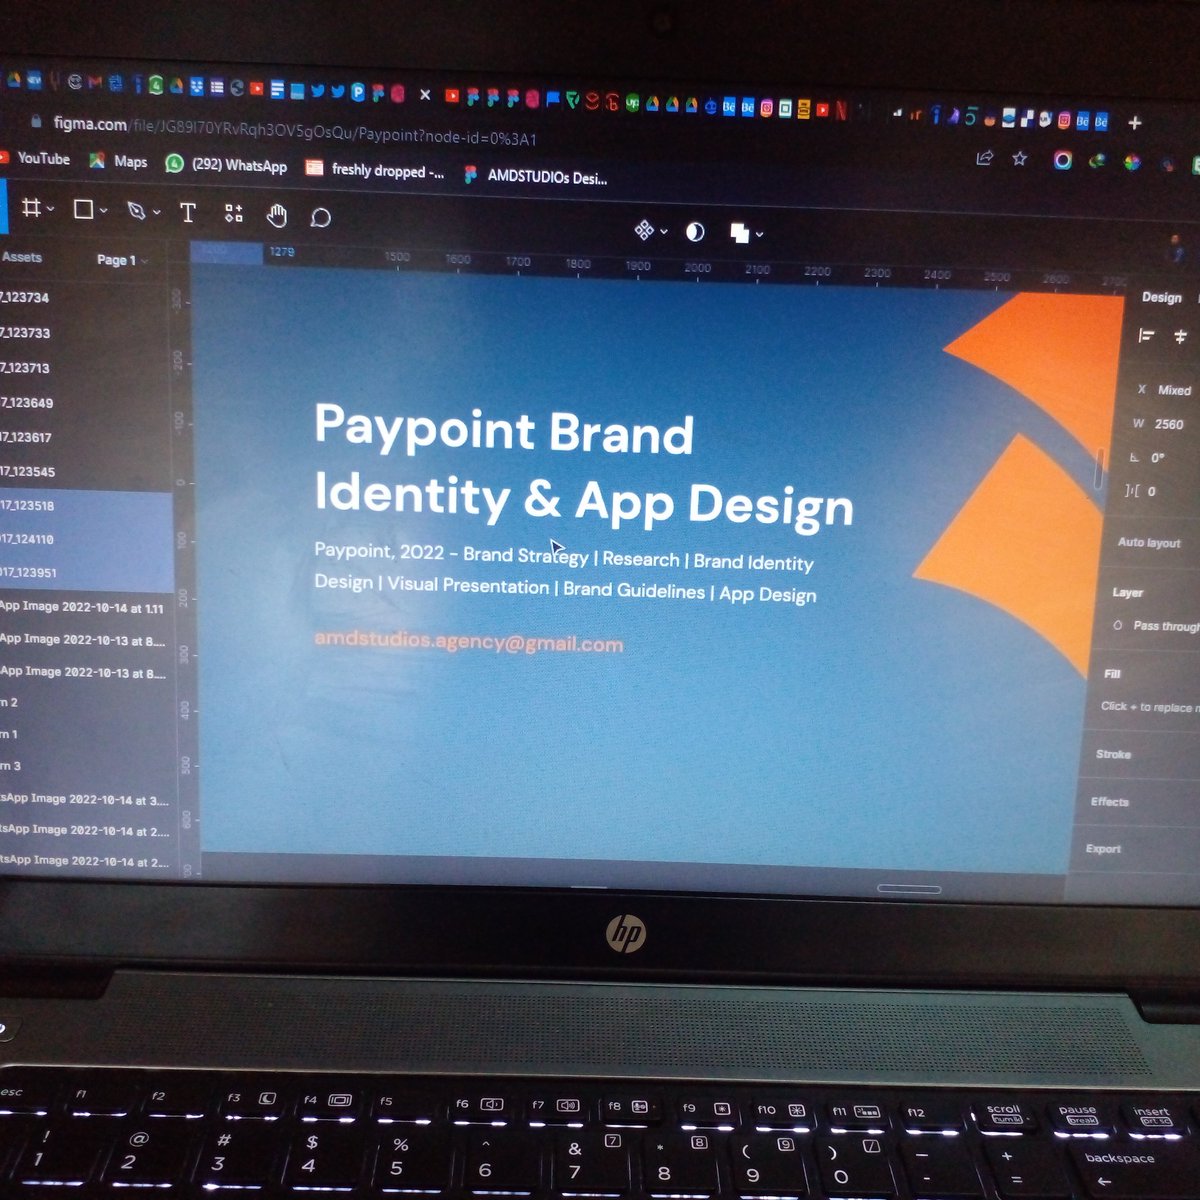Select layer ending 123733
The image size is (1200, 1200).
(x=85, y=333)
